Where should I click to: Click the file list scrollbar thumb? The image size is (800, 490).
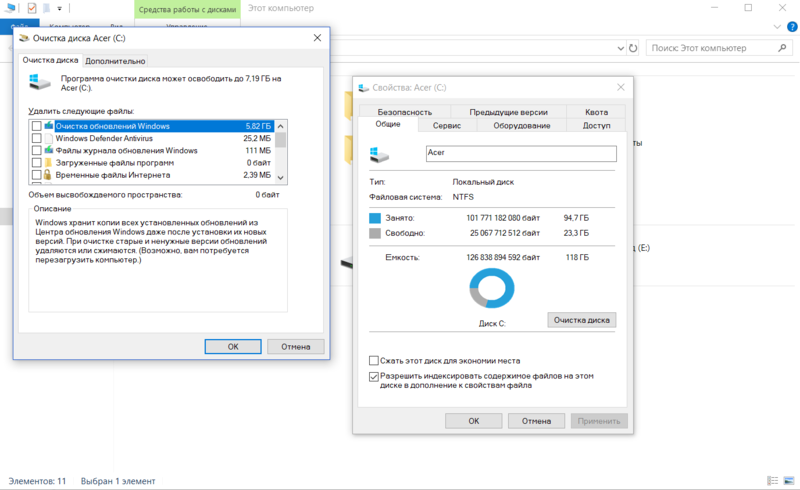pyautogui.click(x=281, y=139)
